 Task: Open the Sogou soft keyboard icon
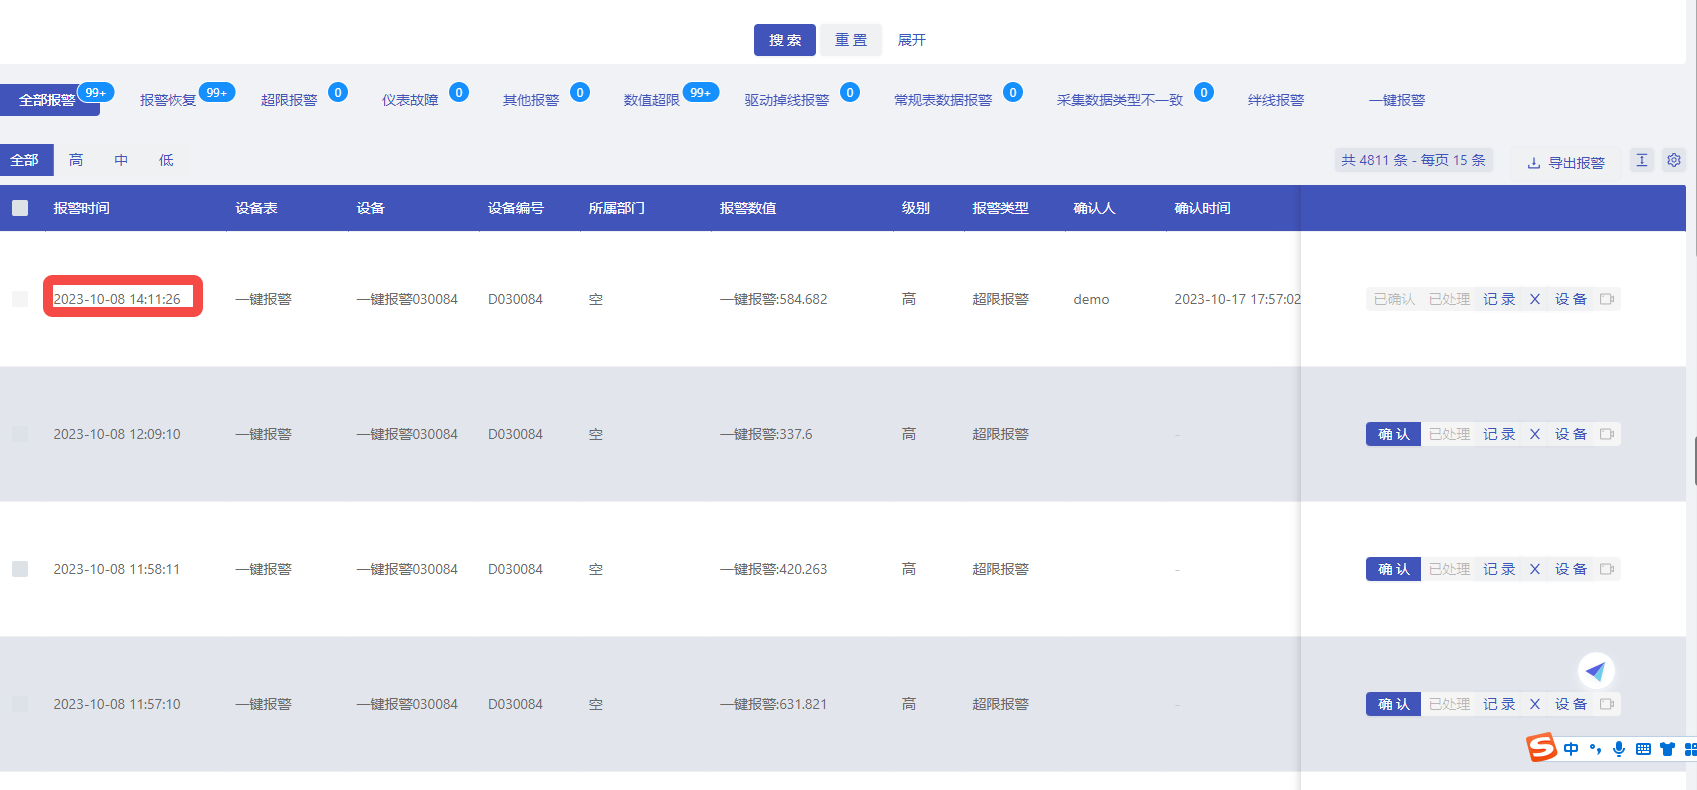tap(1643, 749)
